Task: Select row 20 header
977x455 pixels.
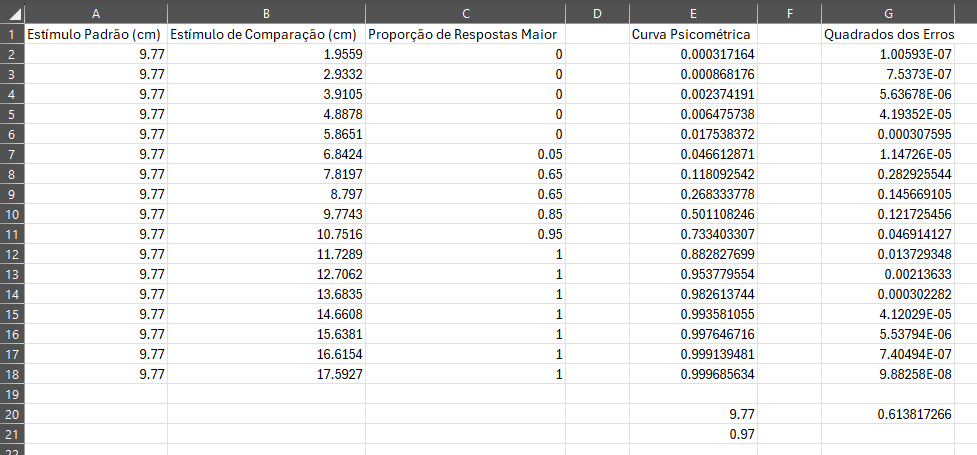Action: (12, 414)
